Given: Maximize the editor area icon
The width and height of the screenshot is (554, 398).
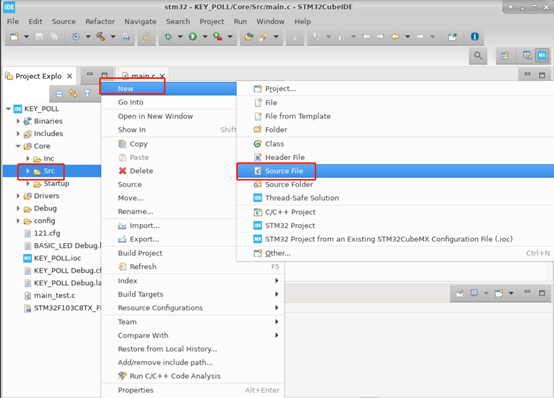Looking at the screenshot, I should point(542,75).
